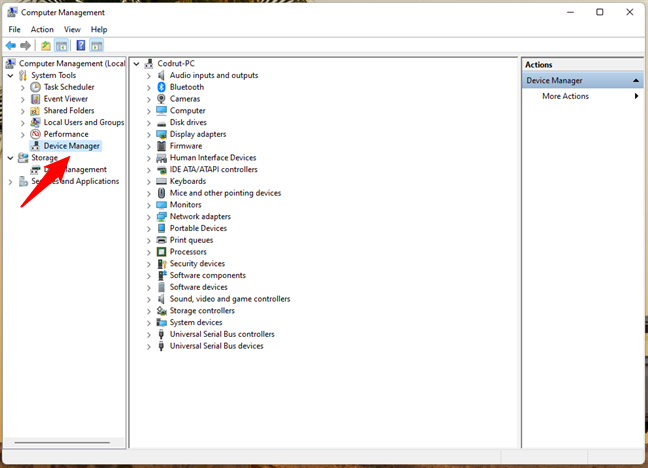Open the Help menu

99,29
